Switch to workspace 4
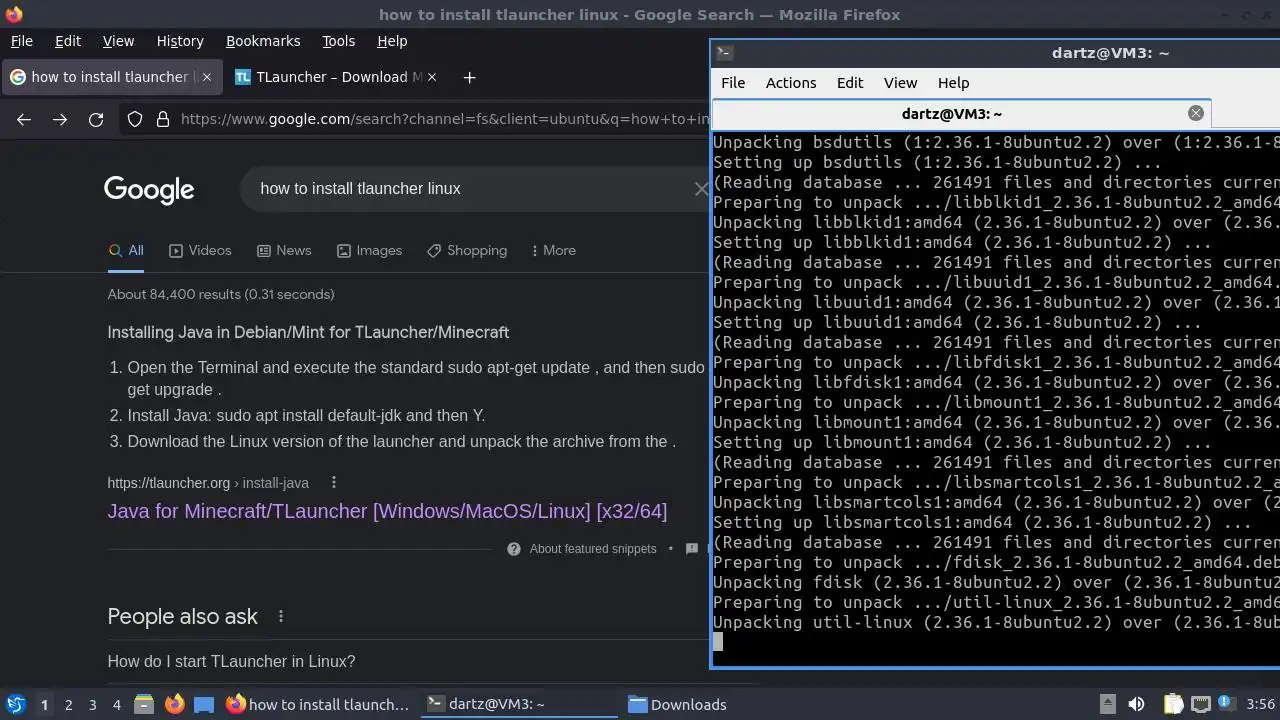The image size is (1280, 720). (x=116, y=705)
